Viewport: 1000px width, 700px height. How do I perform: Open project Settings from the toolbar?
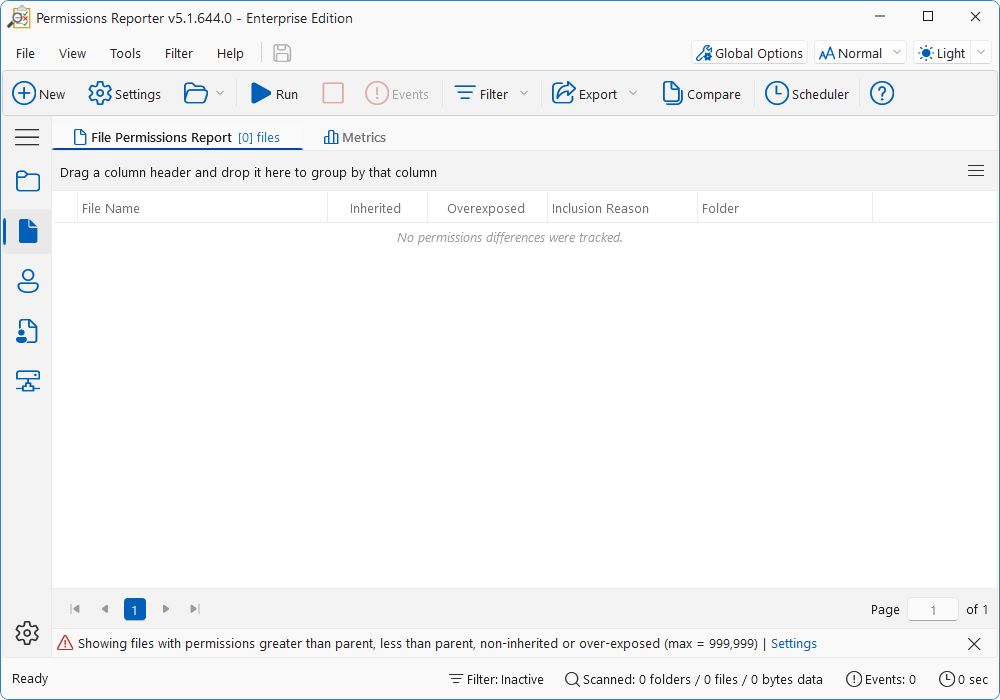pos(124,93)
